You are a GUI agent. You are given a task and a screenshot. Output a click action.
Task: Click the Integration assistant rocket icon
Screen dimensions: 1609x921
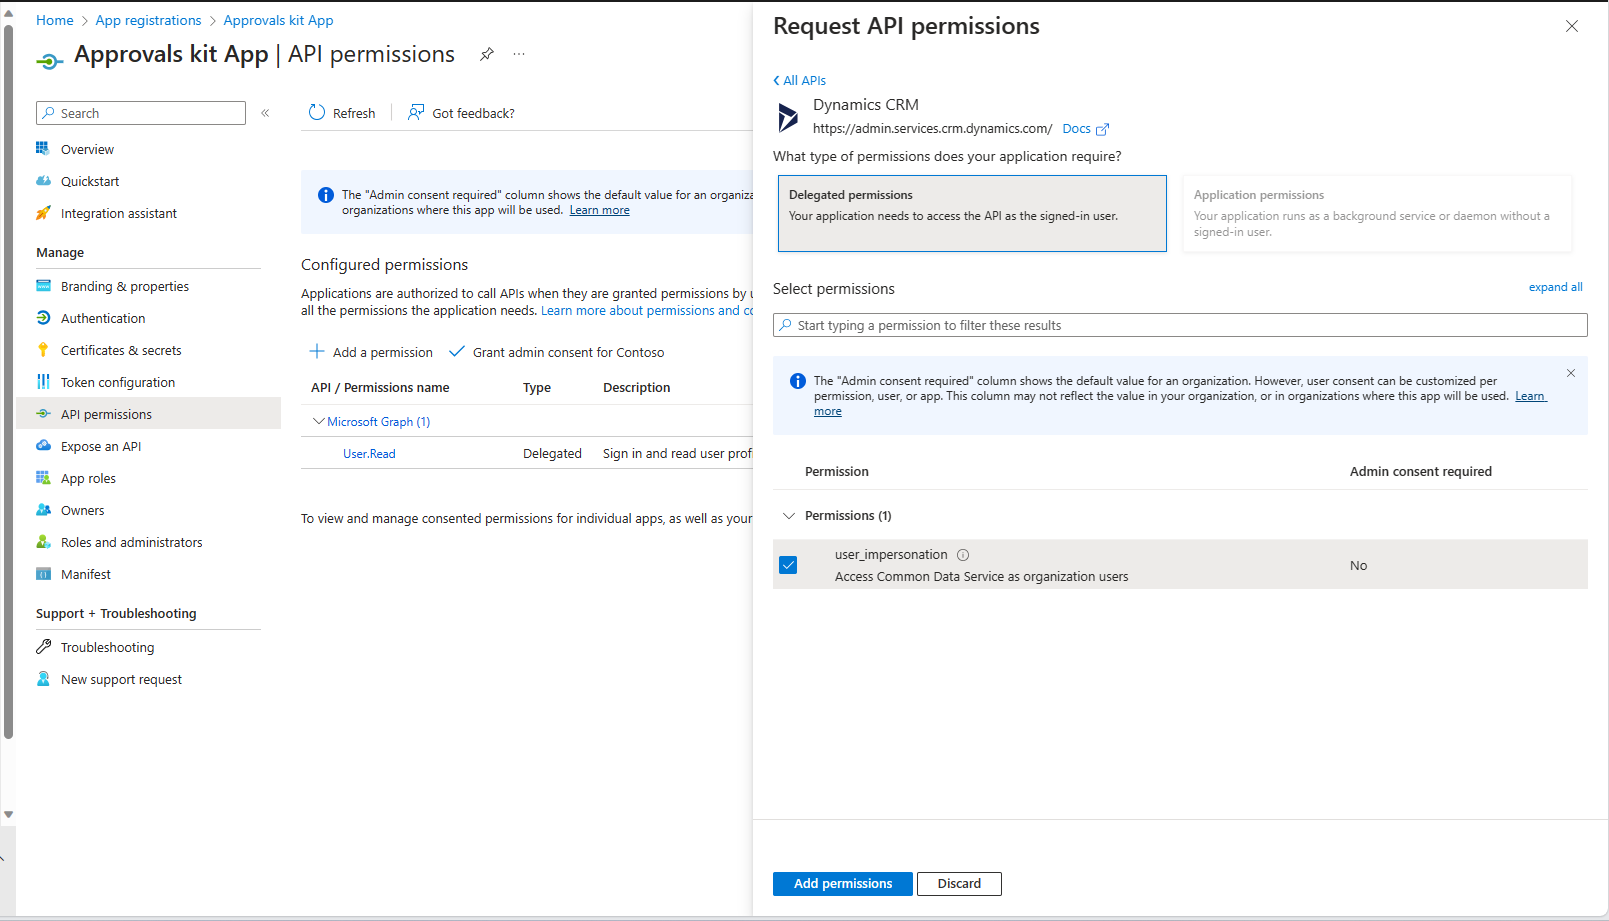click(43, 213)
